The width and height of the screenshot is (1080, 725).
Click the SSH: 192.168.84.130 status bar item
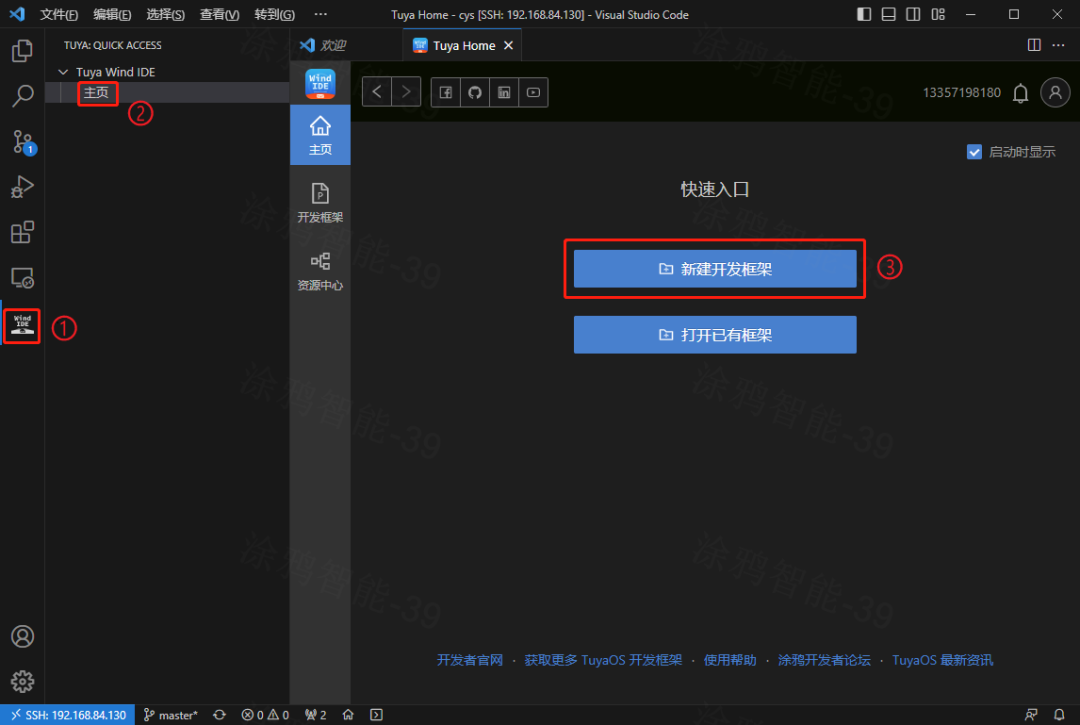[68, 714]
